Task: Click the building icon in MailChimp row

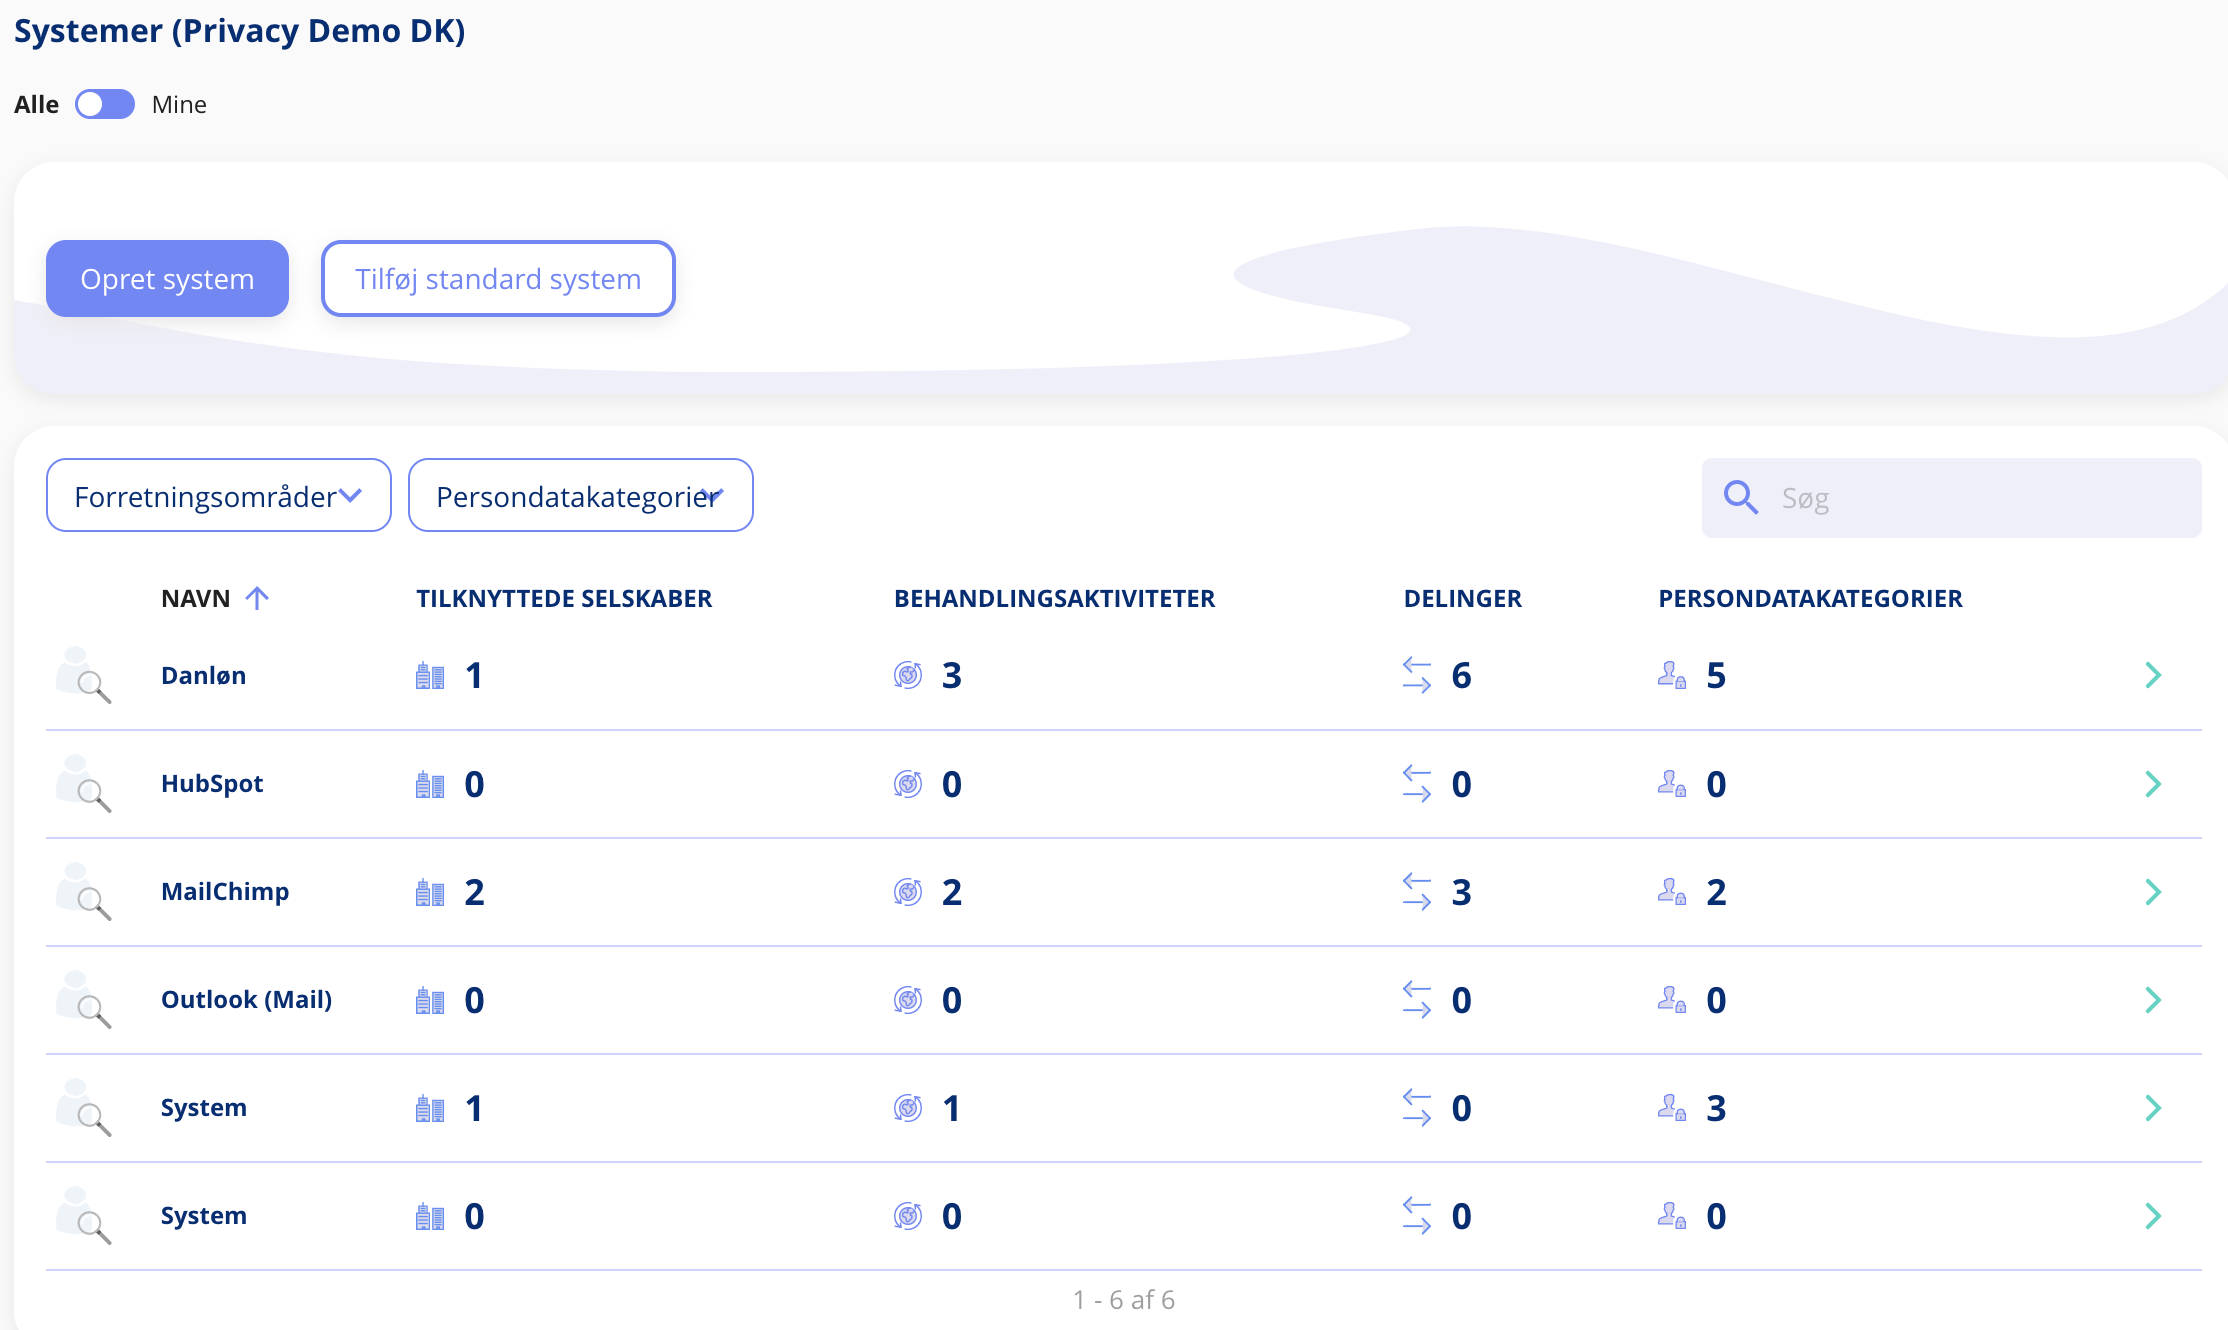Action: [x=430, y=892]
